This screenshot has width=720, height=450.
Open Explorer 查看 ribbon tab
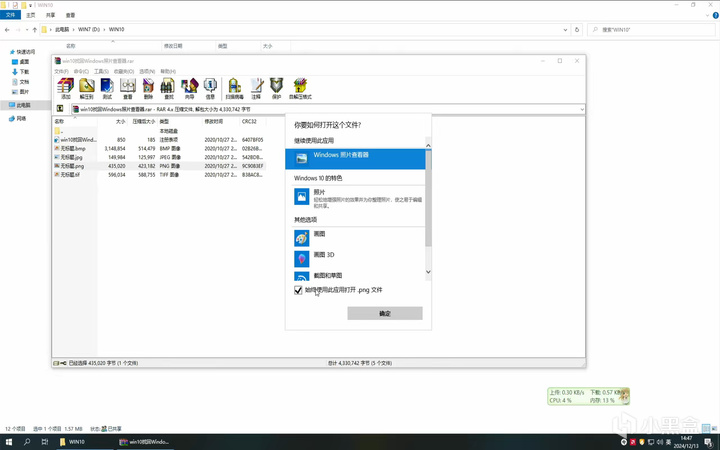click(70, 15)
